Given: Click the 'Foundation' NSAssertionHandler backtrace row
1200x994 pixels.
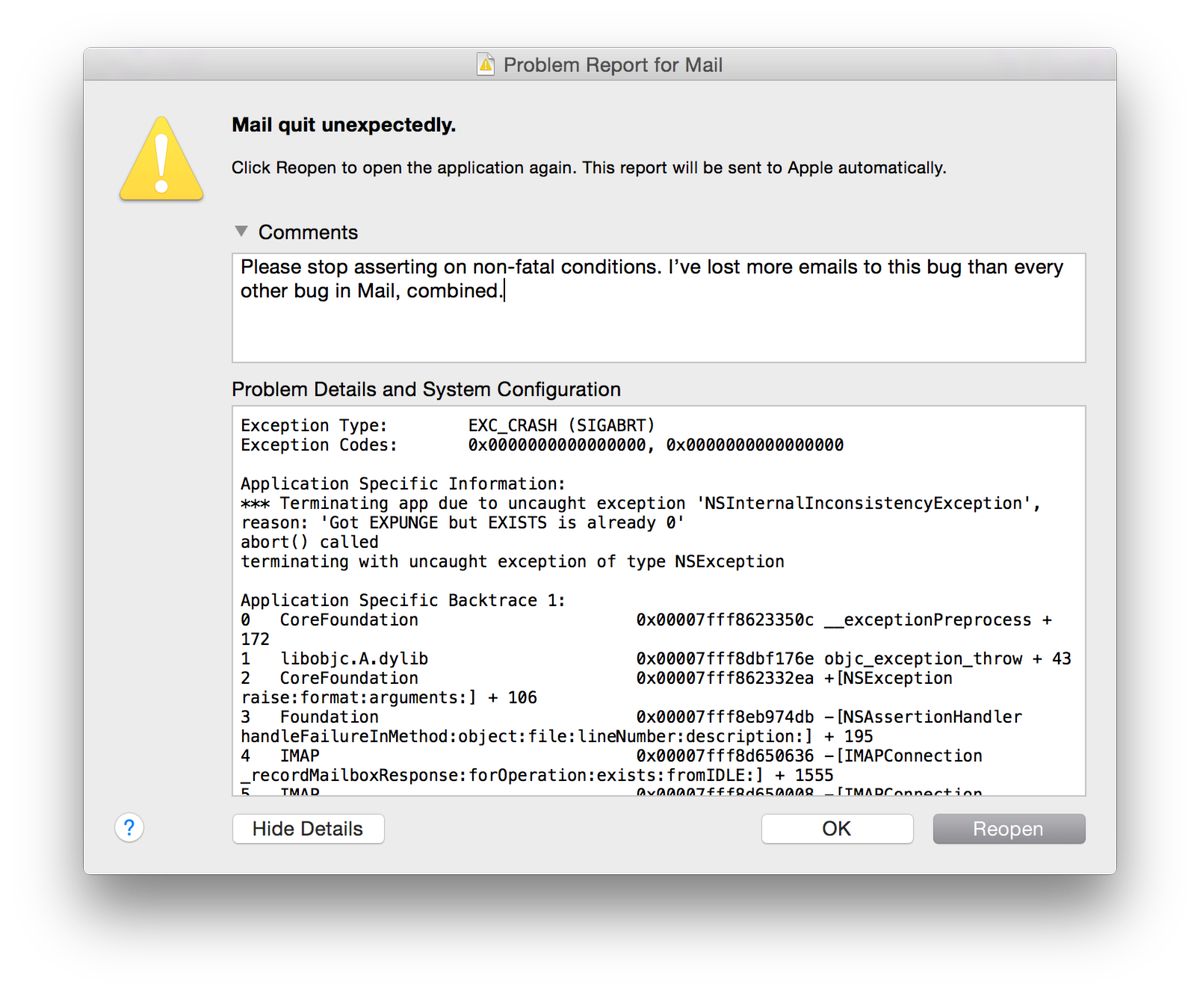Looking at the screenshot, I should click(632, 717).
